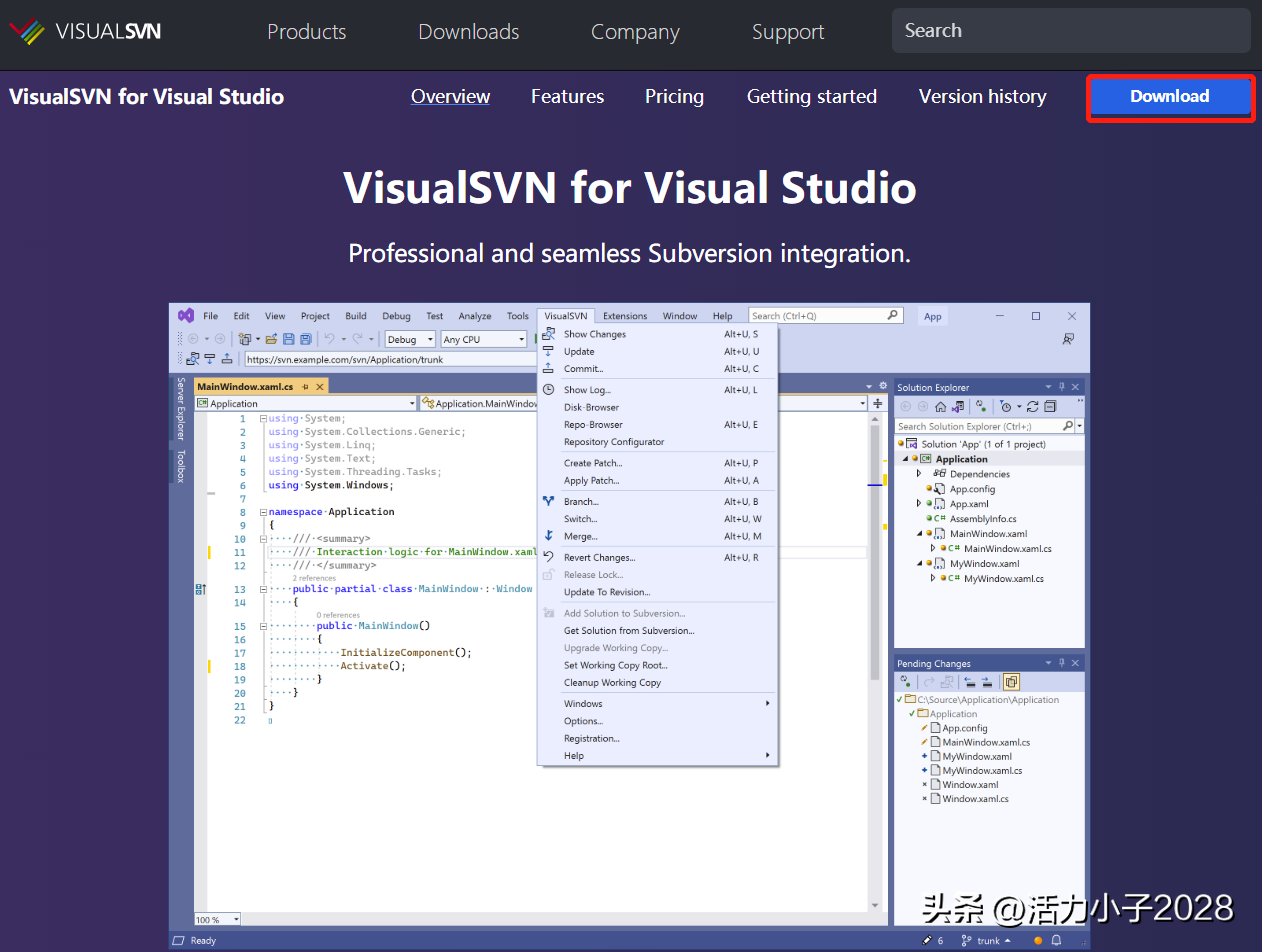Open the 100 % zoom dropdown
This screenshot has height=952, width=1262.
(x=218, y=919)
